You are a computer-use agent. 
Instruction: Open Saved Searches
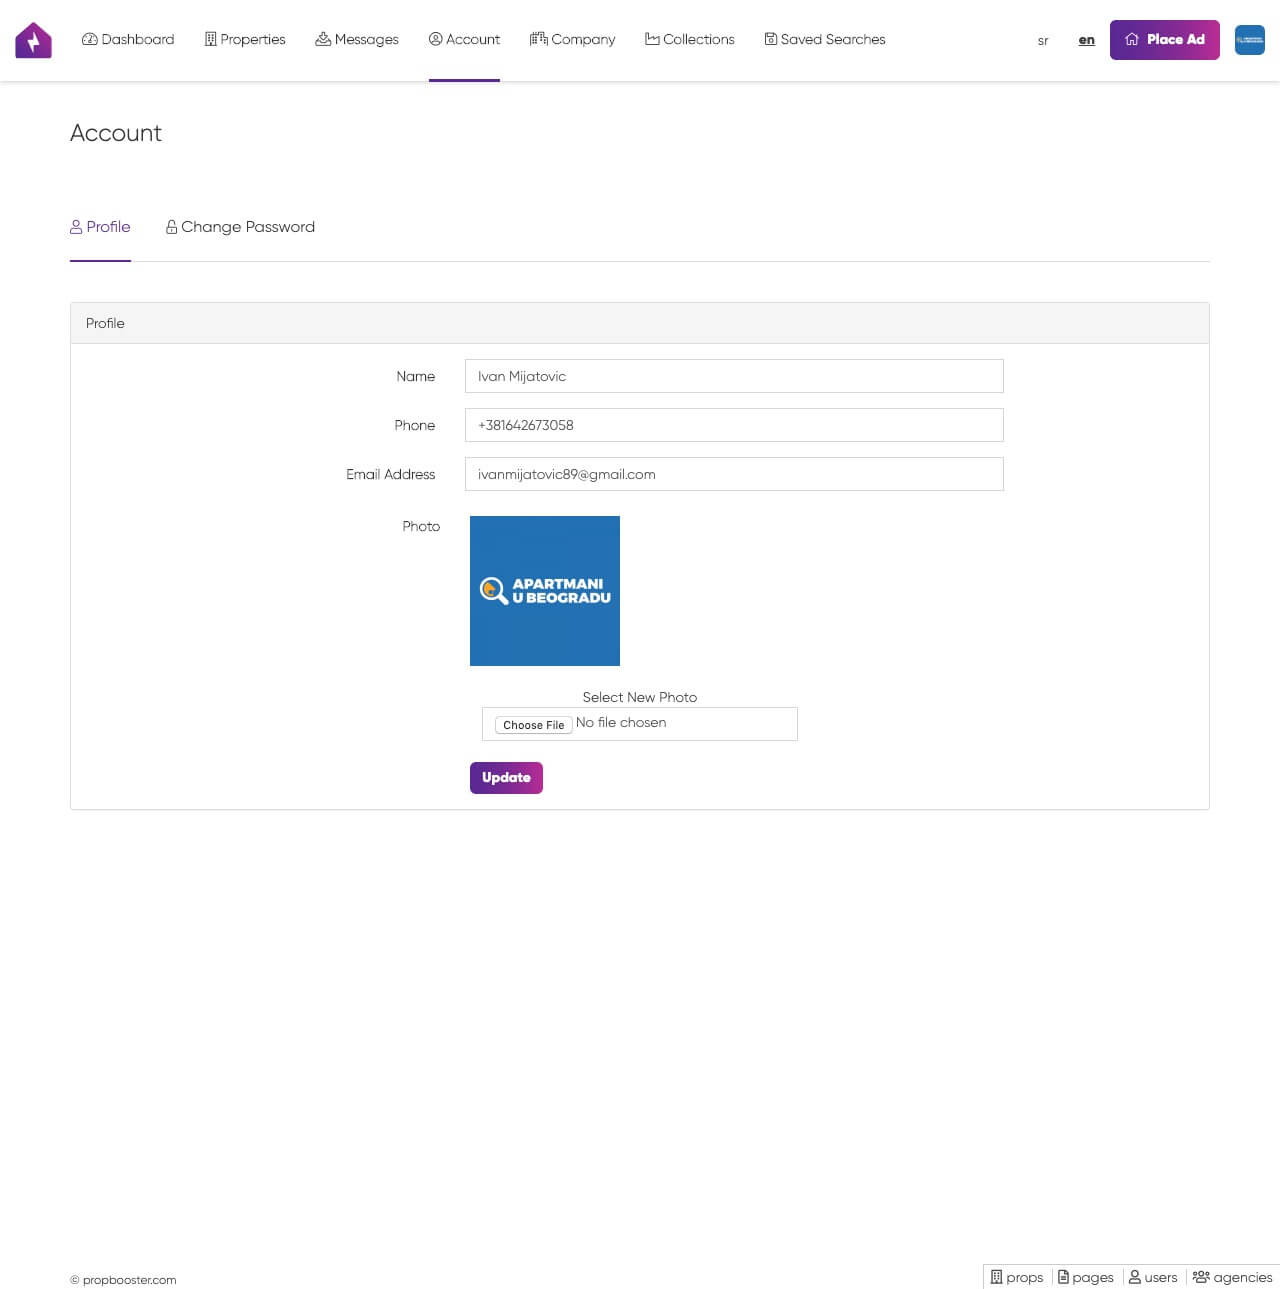[x=825, y=39]
